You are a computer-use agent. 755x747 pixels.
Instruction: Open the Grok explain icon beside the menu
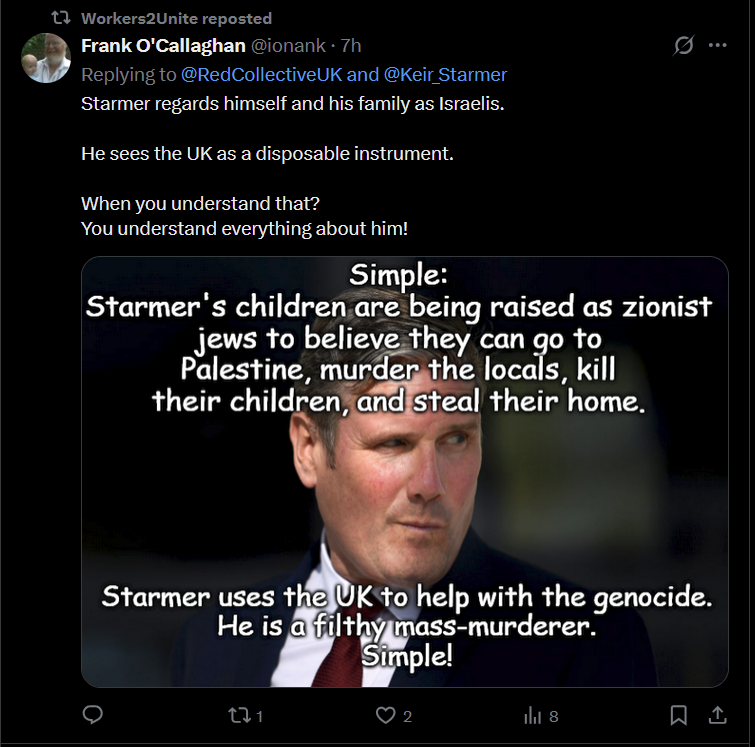click(x=684, y=45)
